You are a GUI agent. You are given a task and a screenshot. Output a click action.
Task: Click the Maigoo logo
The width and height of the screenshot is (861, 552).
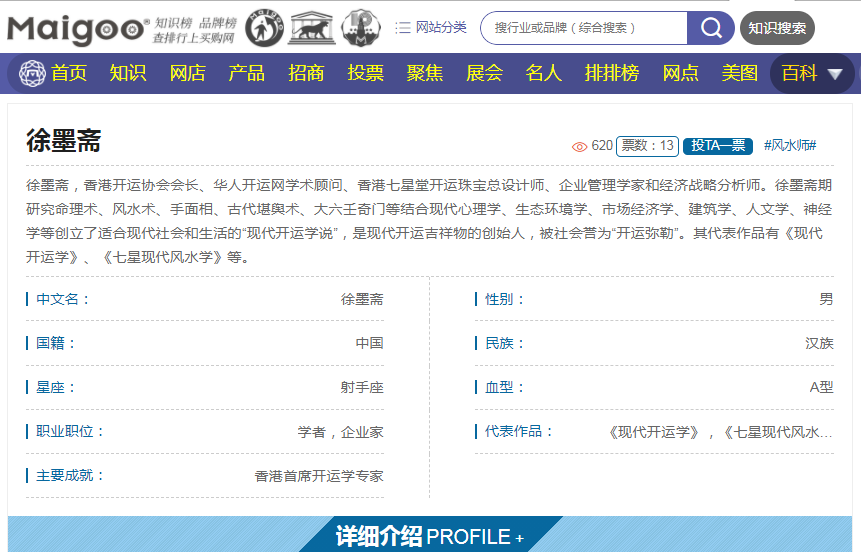78,29
